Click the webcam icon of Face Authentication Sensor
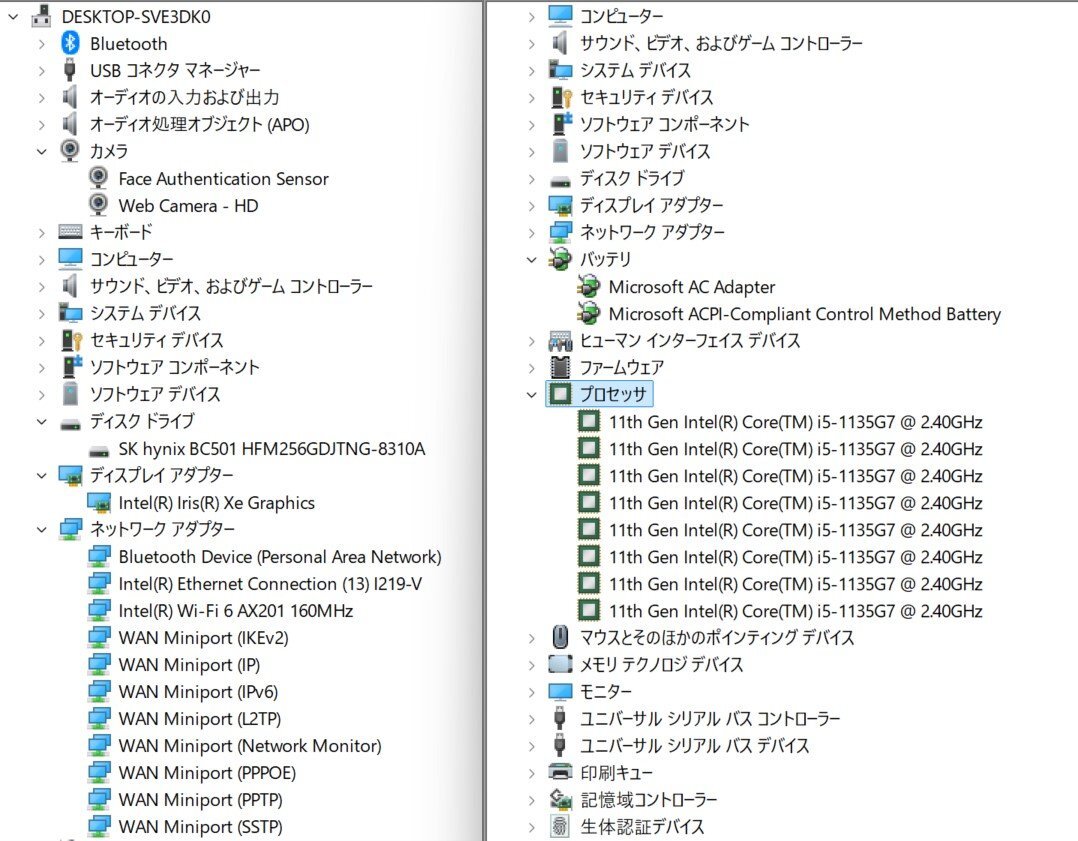 98,178
